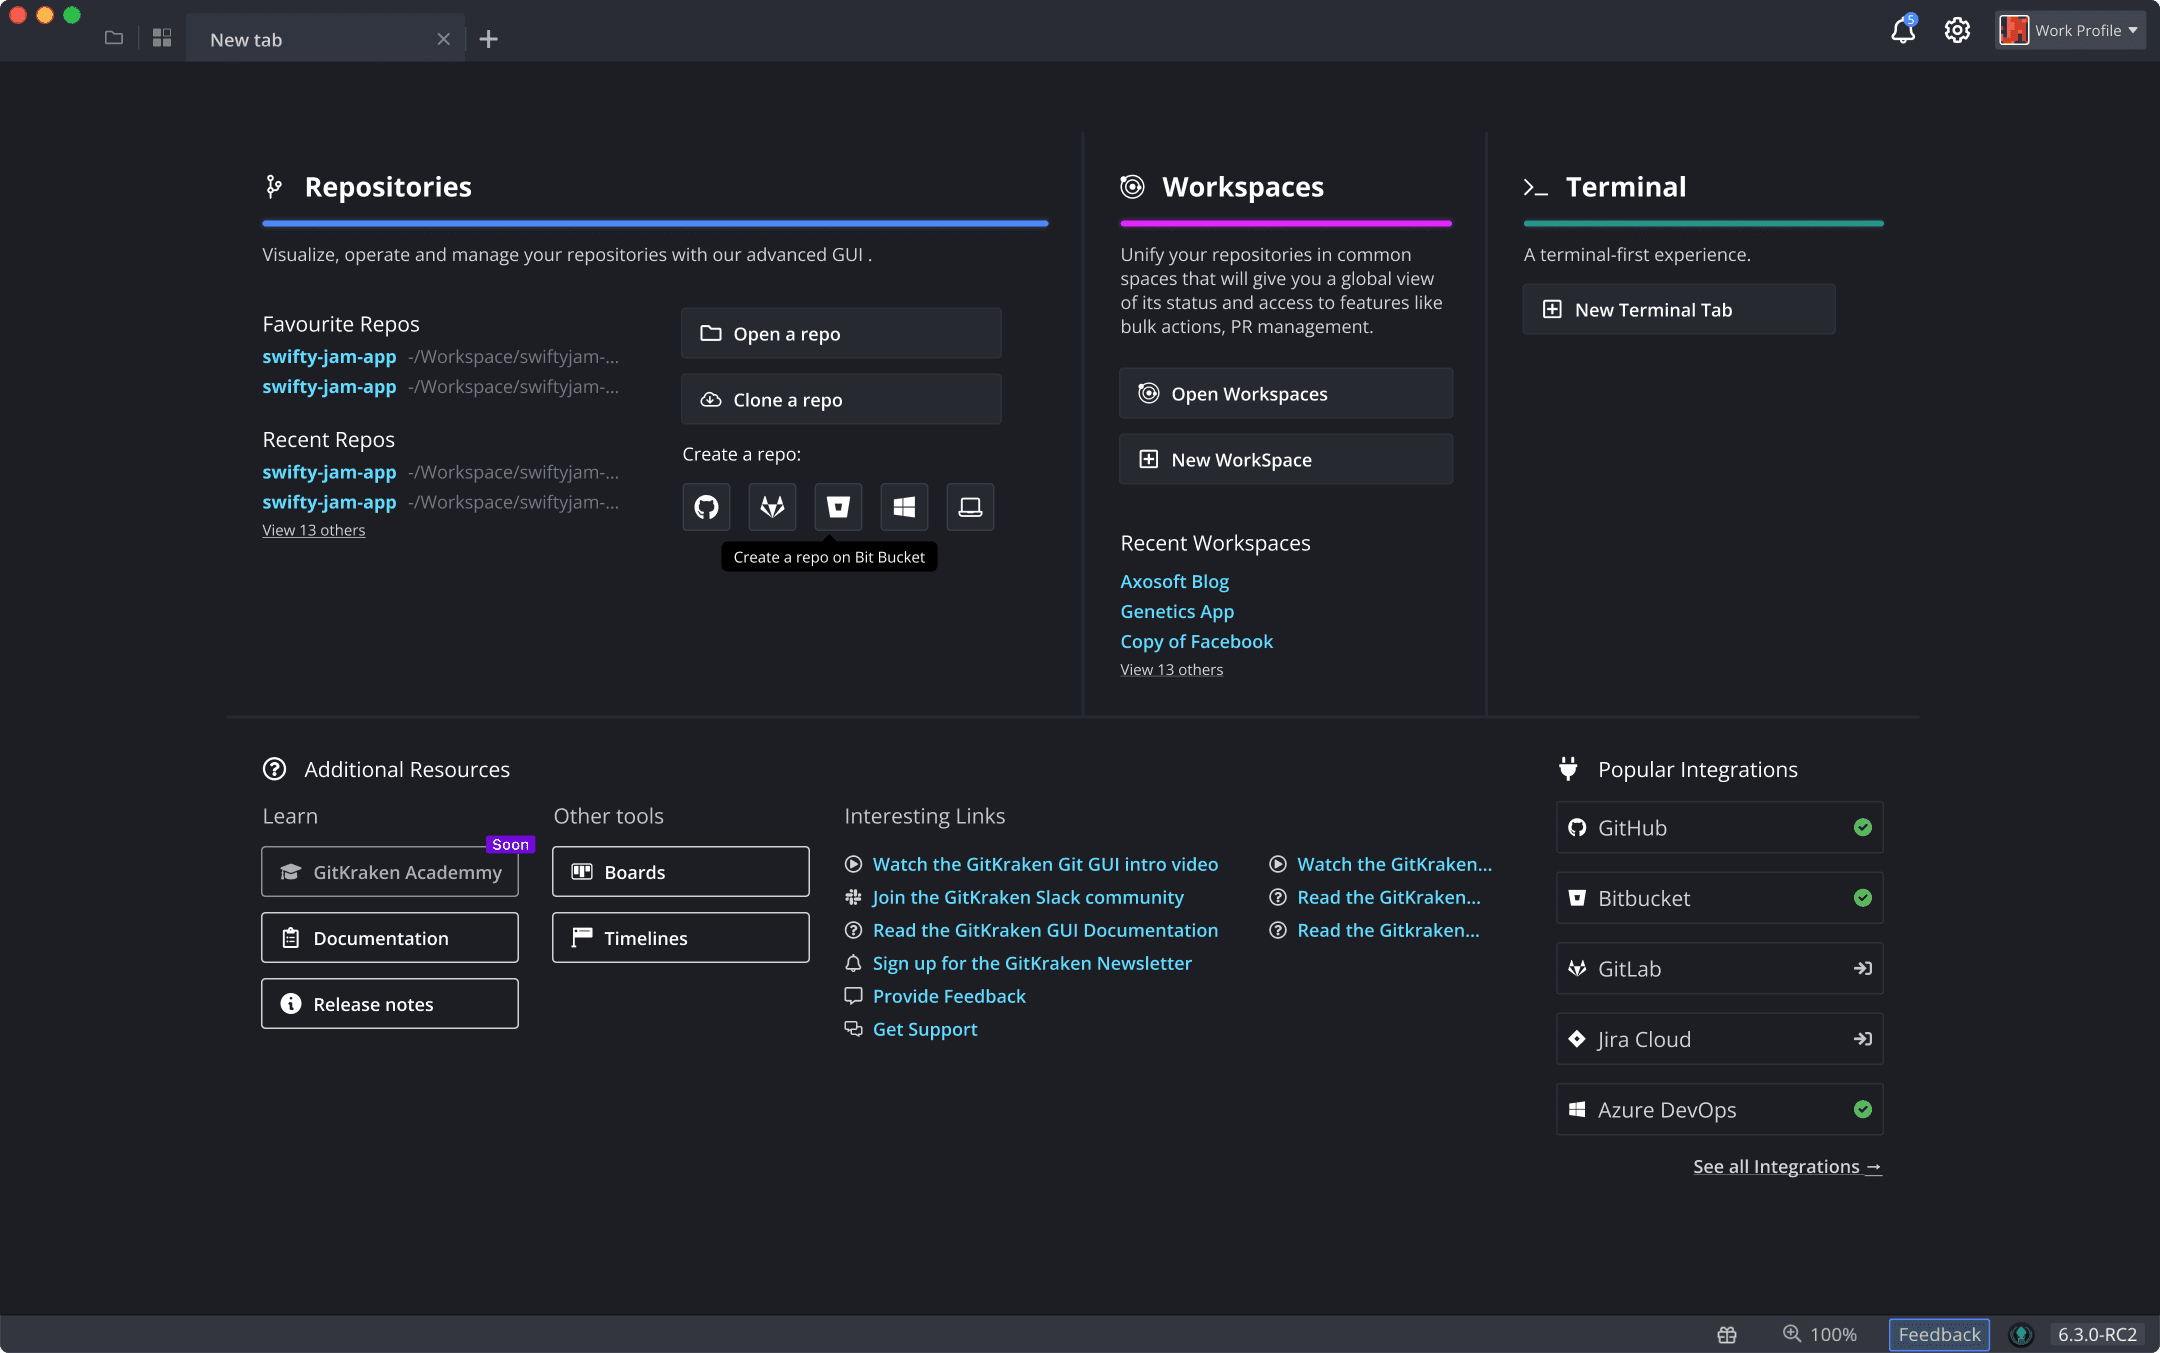Sign up for the GitKraken Newsletter

point(1032,963)
